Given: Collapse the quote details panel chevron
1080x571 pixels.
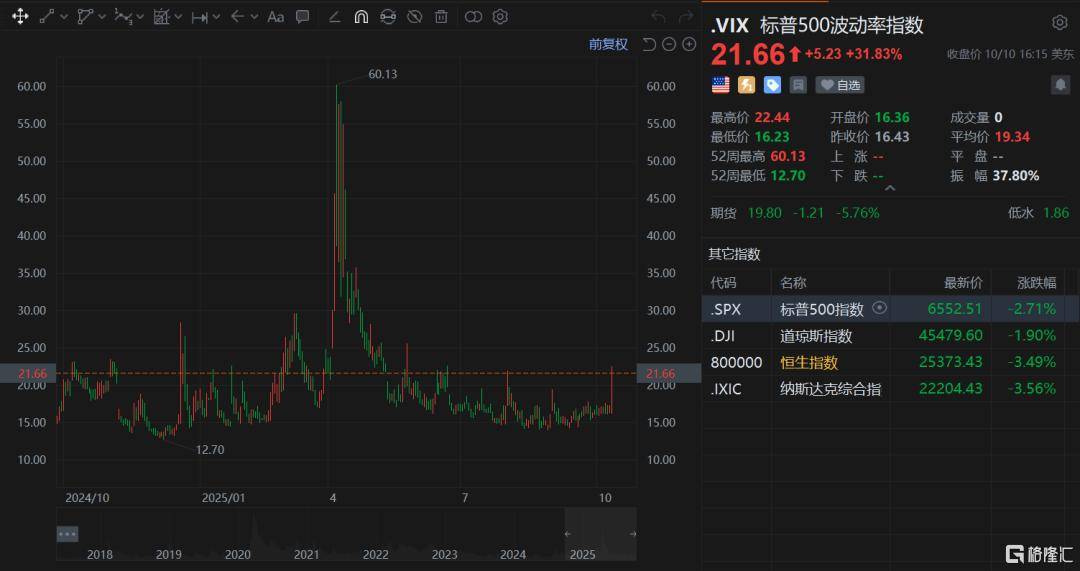Looking at the screenshot, I should point(890,188).
